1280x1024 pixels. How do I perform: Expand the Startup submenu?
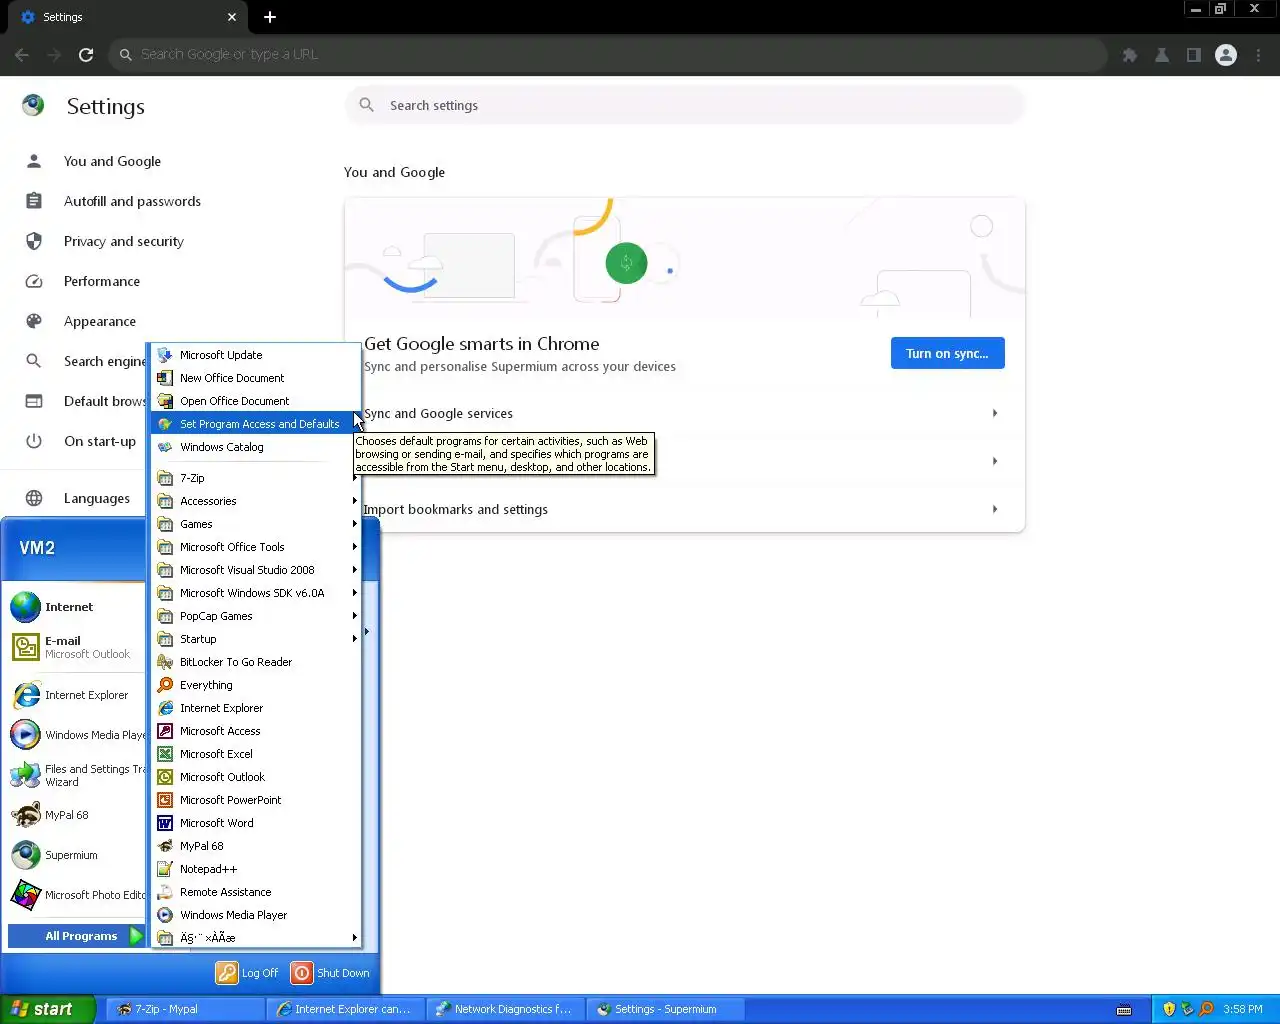click(x=255, y=639)
